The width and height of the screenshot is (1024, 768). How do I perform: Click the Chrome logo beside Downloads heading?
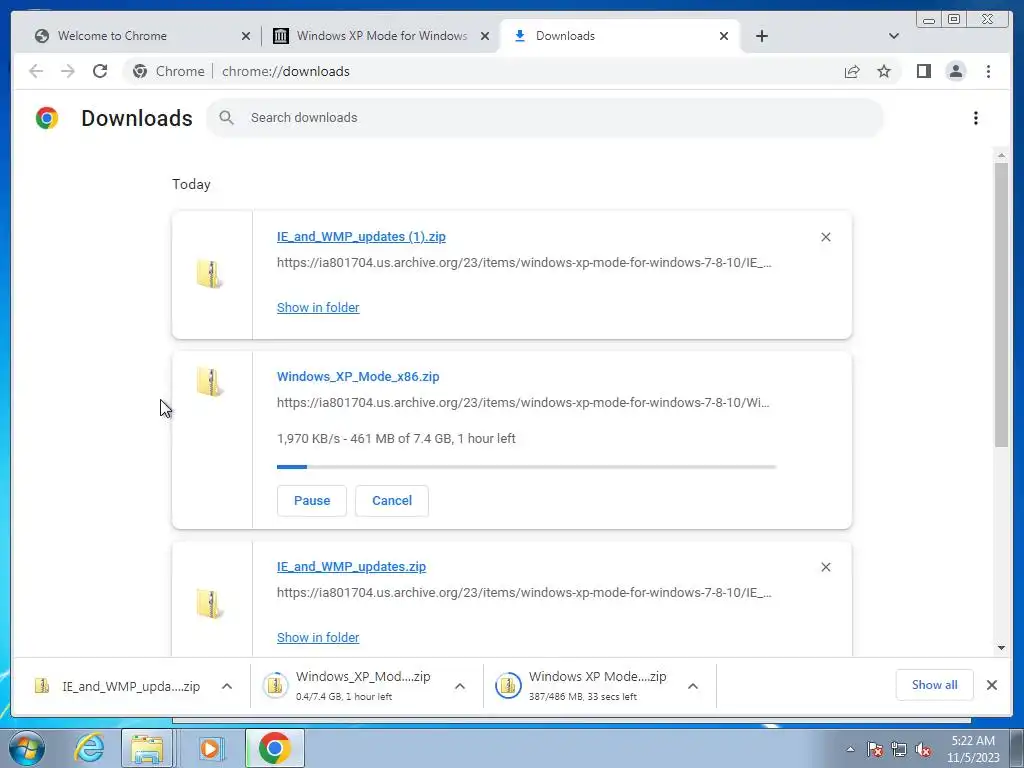coord(46,118)
